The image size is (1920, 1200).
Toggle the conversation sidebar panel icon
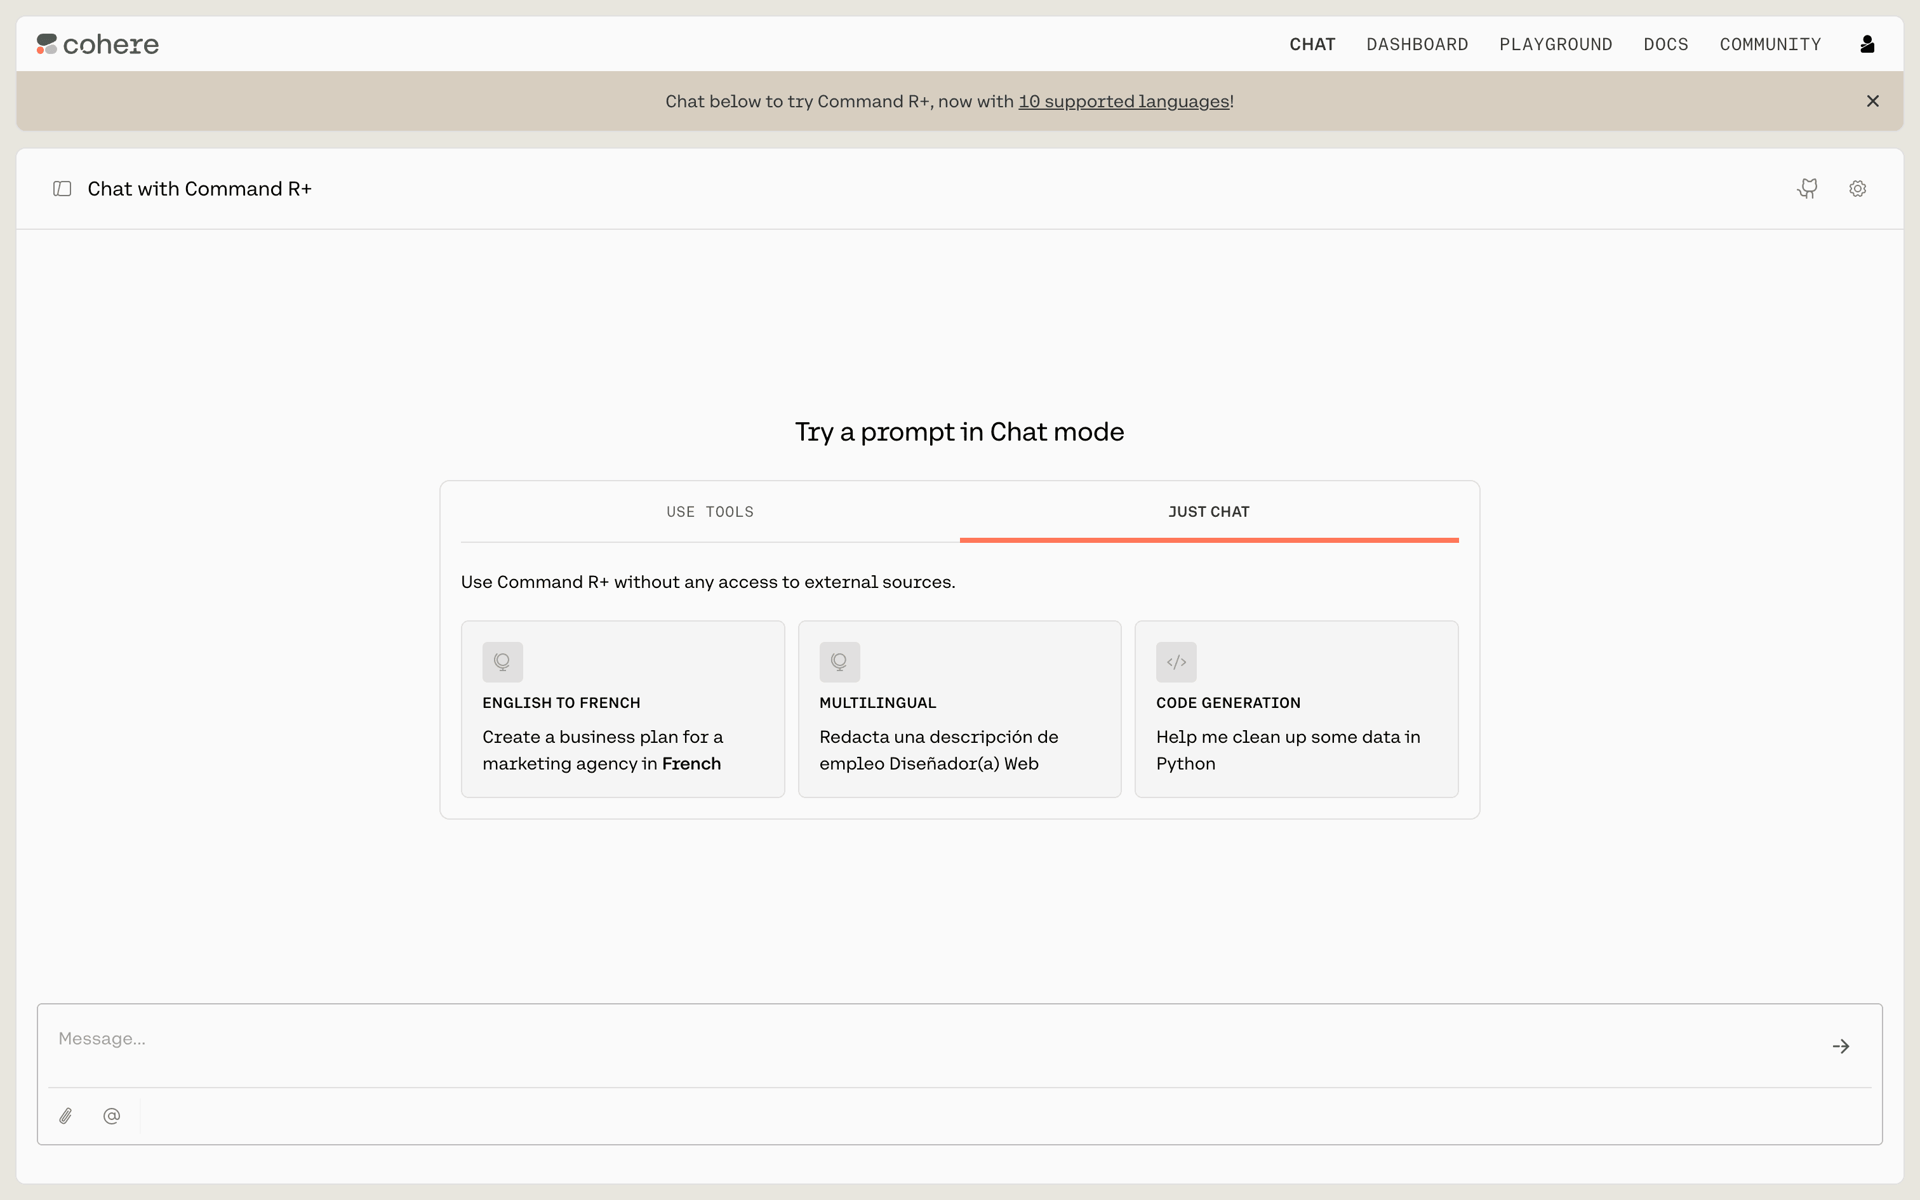click(x=62, y=189)
